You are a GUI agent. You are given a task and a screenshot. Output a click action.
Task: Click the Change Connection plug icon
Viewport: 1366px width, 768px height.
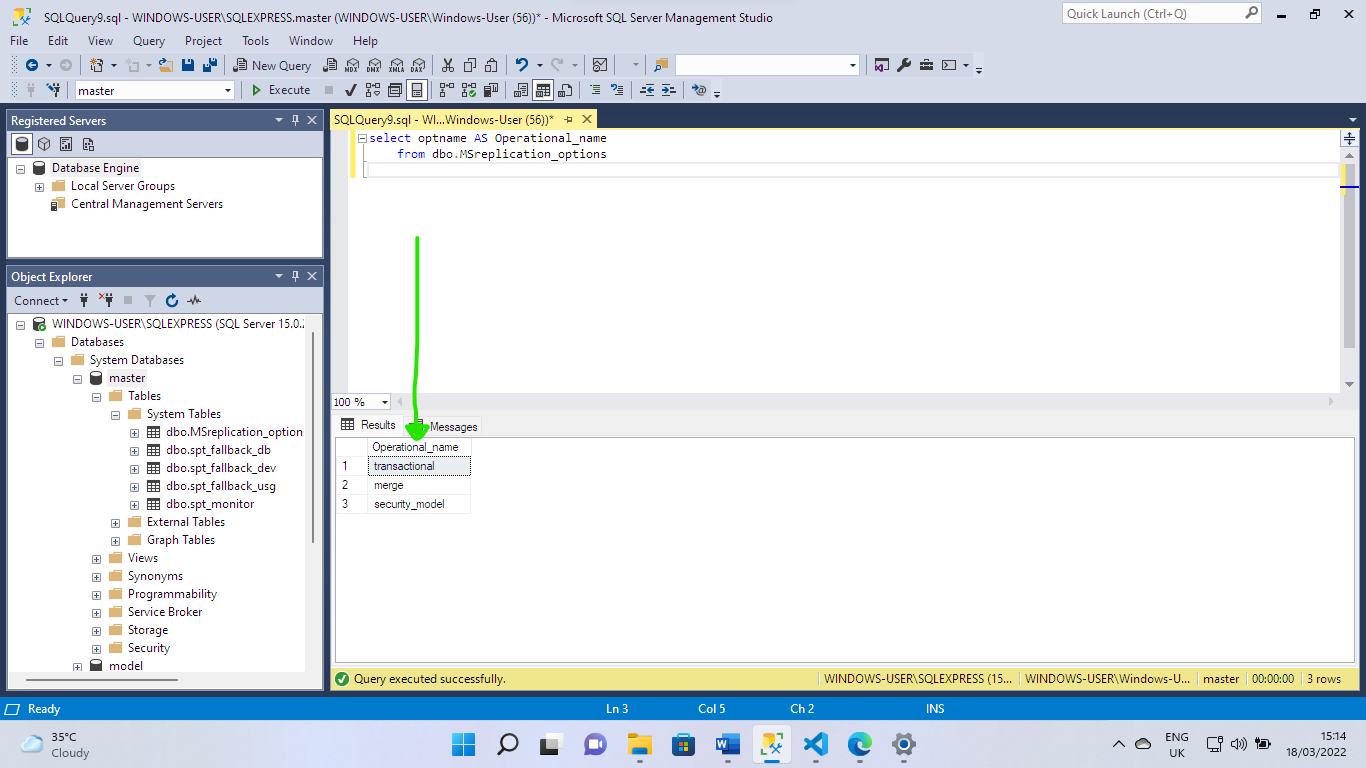click(x=54, y=90)
